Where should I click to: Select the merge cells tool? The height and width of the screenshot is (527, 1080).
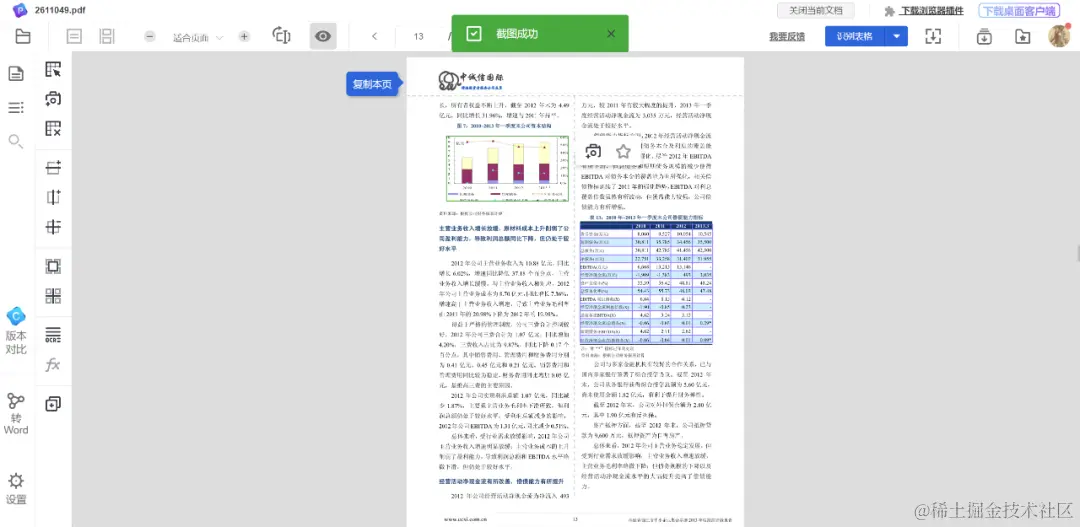(53, 266)
